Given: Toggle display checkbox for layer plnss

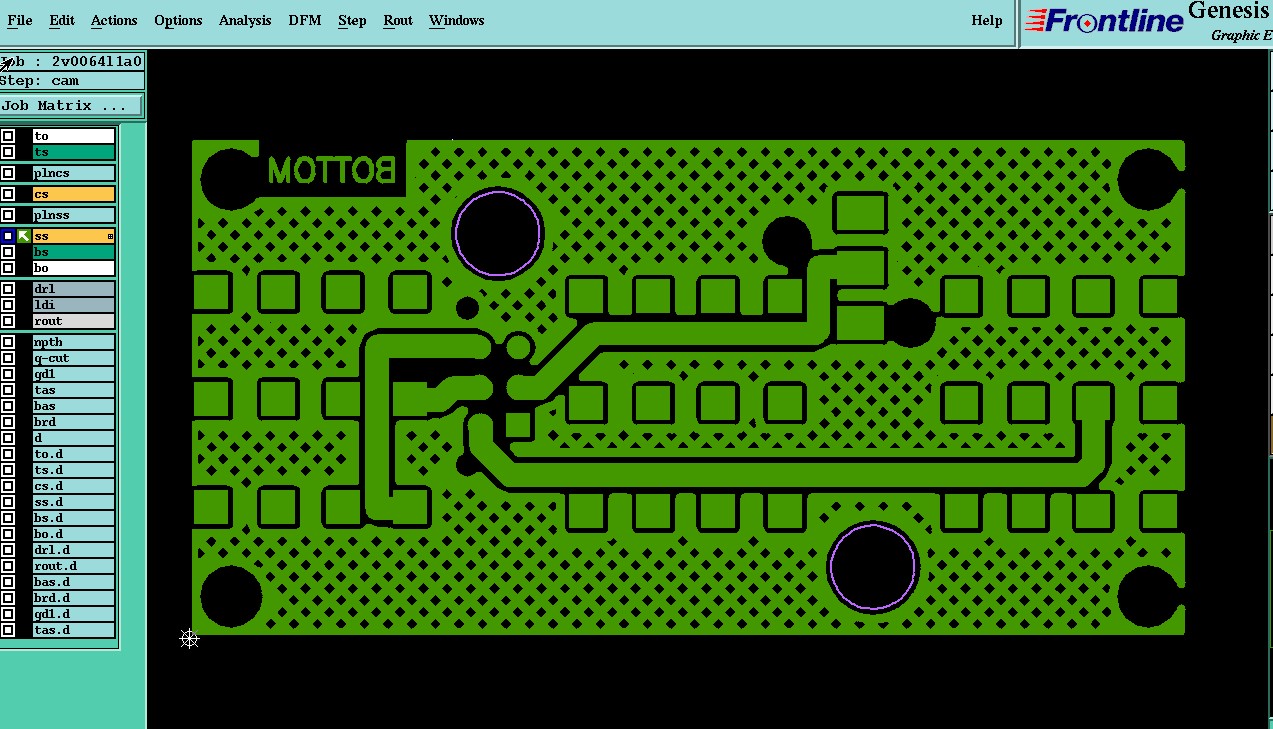Looking at the screenshot, I should [8, 215].
